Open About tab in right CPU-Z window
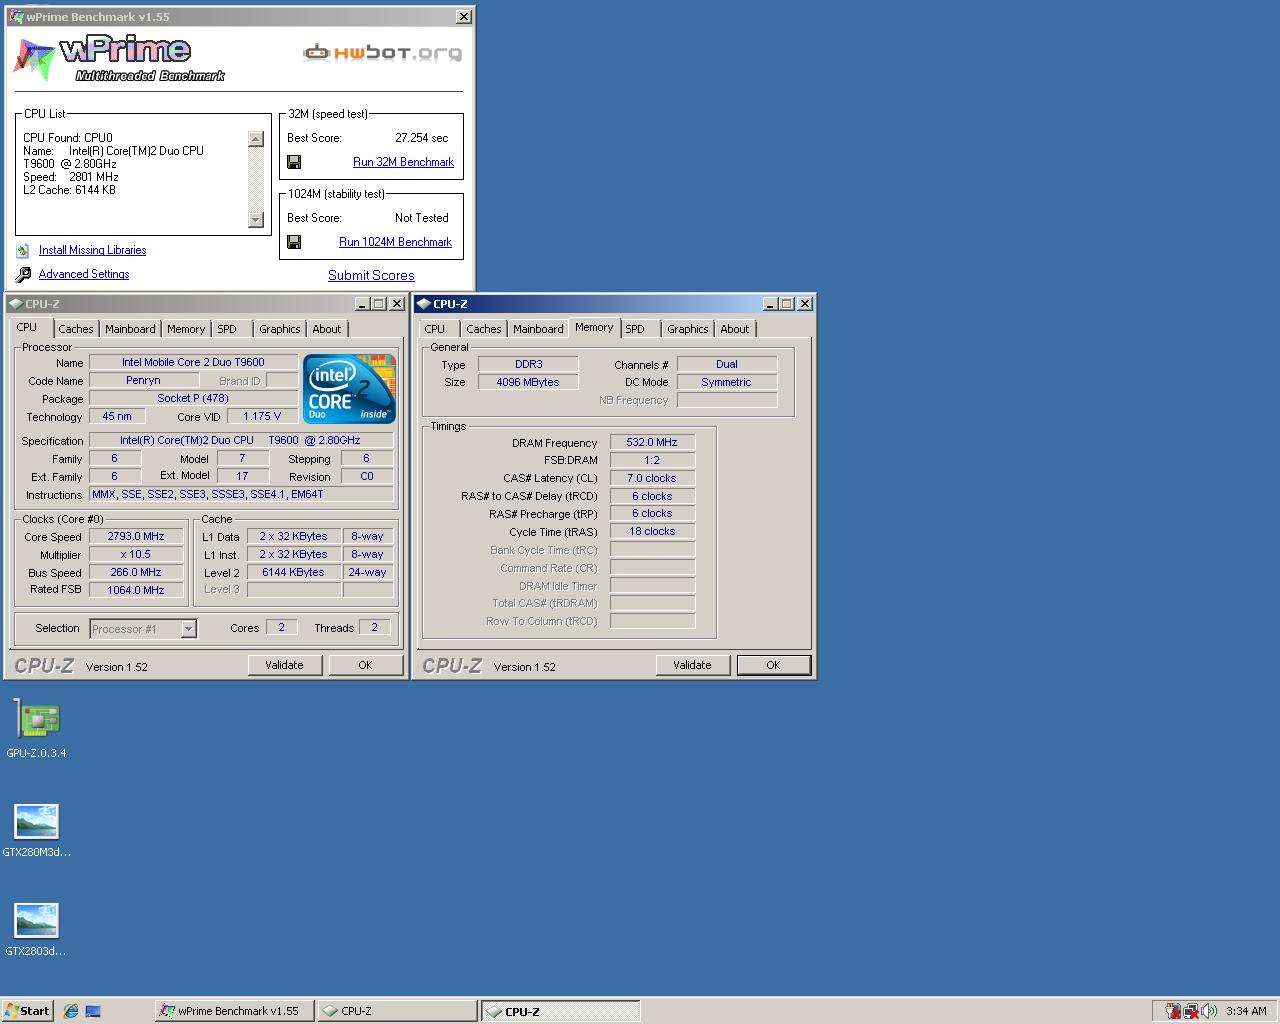Viewport: 1280px width, 1024px height. [735, 329]
